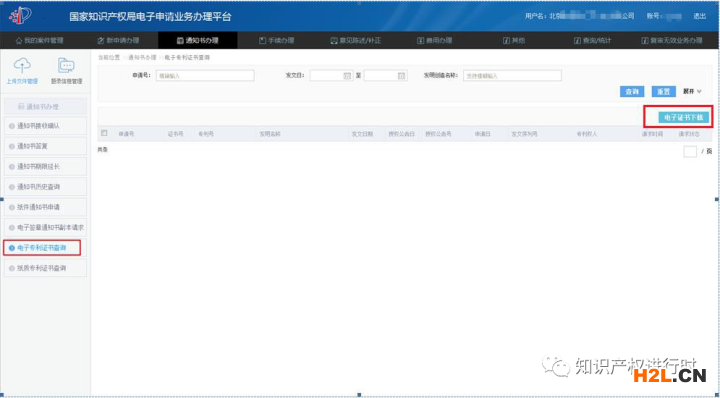Switch to 新申请办理 tab
The image size is (720, 398).
click(x=118, y=40)
